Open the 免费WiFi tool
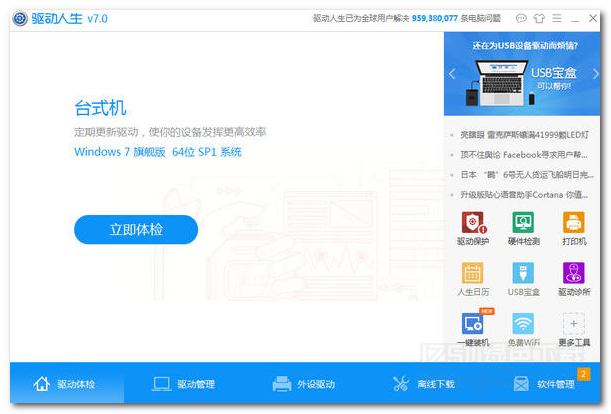This screenshot has width=611, height=414. (523, 330)
